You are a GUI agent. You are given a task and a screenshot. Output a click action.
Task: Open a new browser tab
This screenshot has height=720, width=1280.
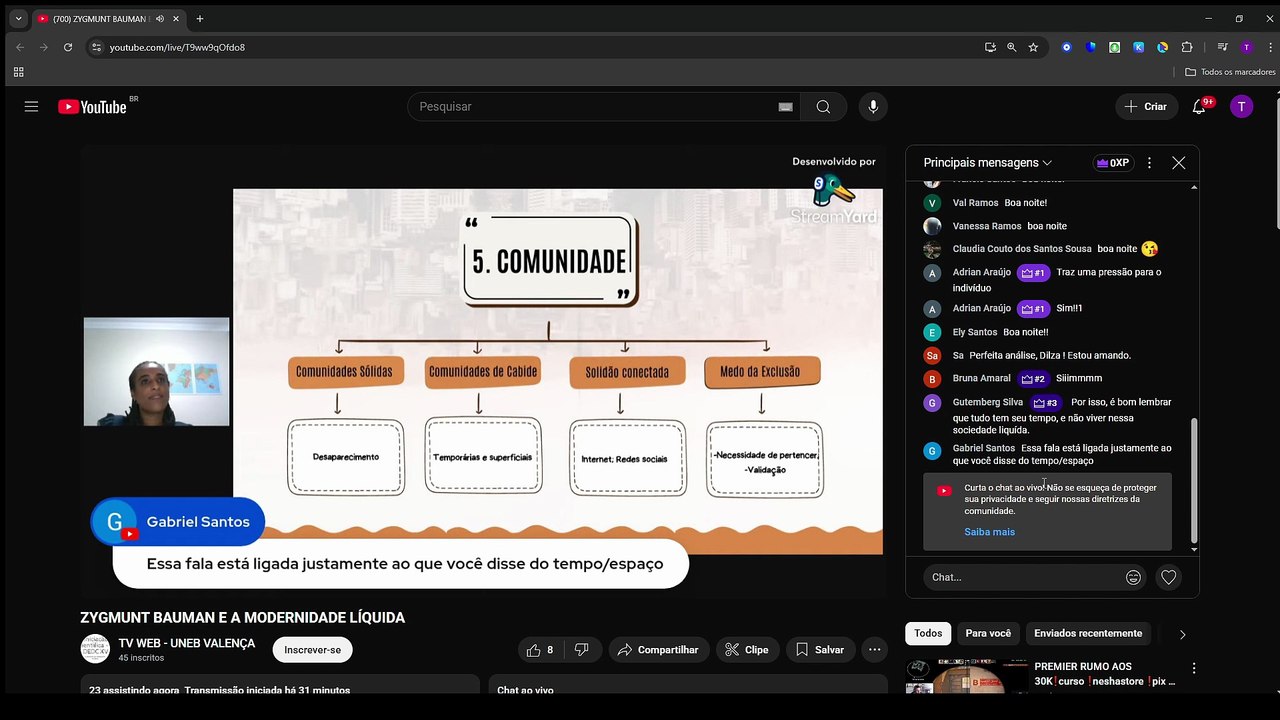point(200,19)
